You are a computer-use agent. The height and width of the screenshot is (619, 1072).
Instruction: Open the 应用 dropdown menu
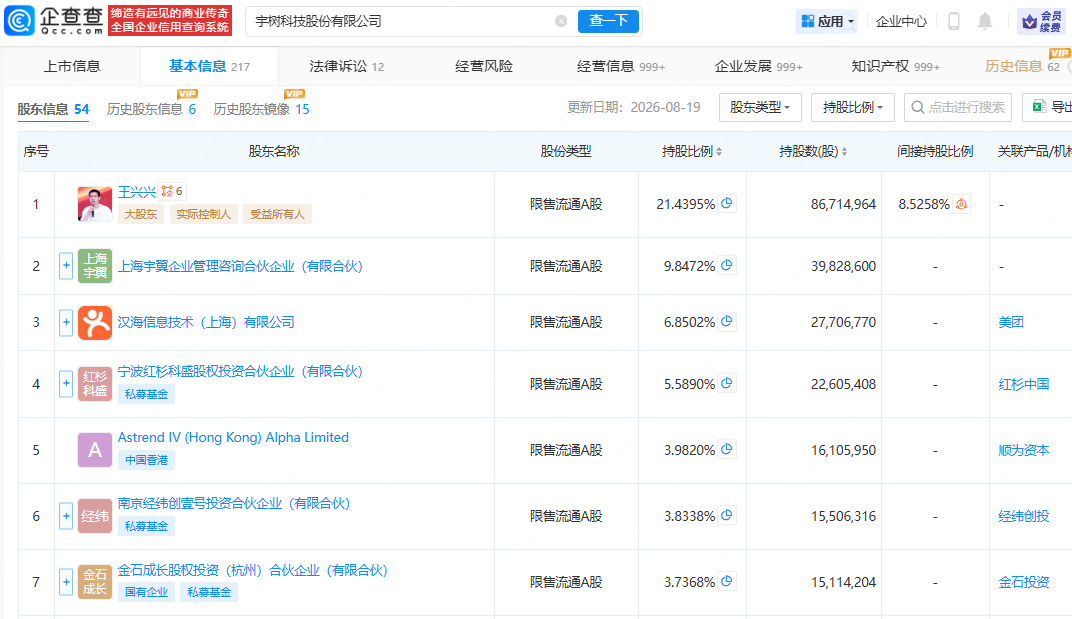click(x=827, y=21)
